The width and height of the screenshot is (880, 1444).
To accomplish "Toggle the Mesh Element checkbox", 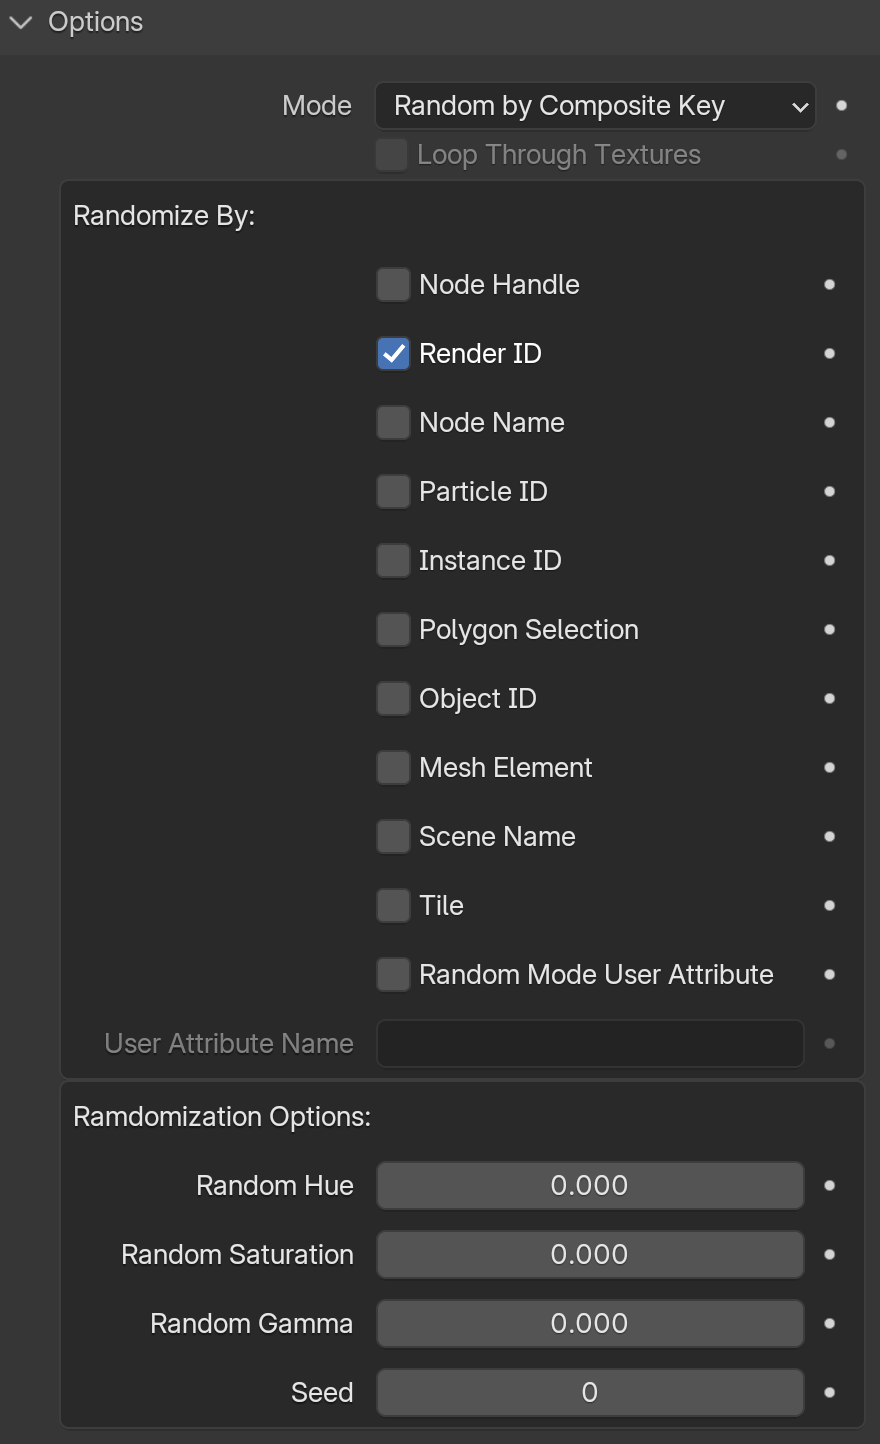I will [393, 768].
